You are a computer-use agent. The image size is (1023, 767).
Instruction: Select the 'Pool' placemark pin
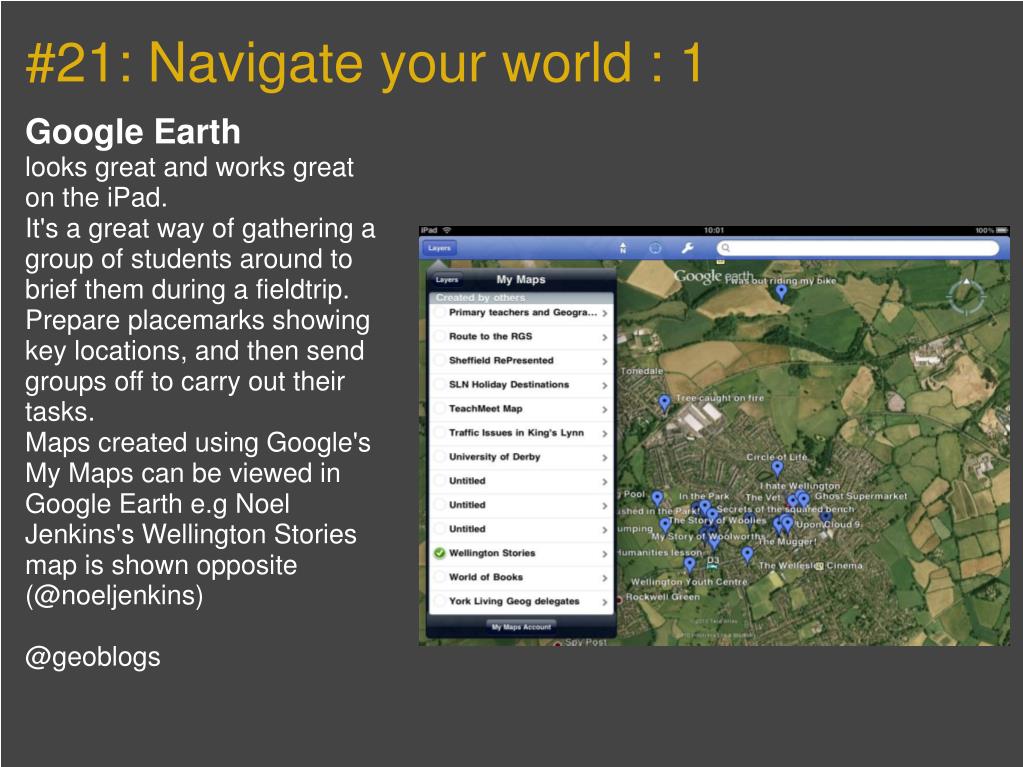click(657, 500)
